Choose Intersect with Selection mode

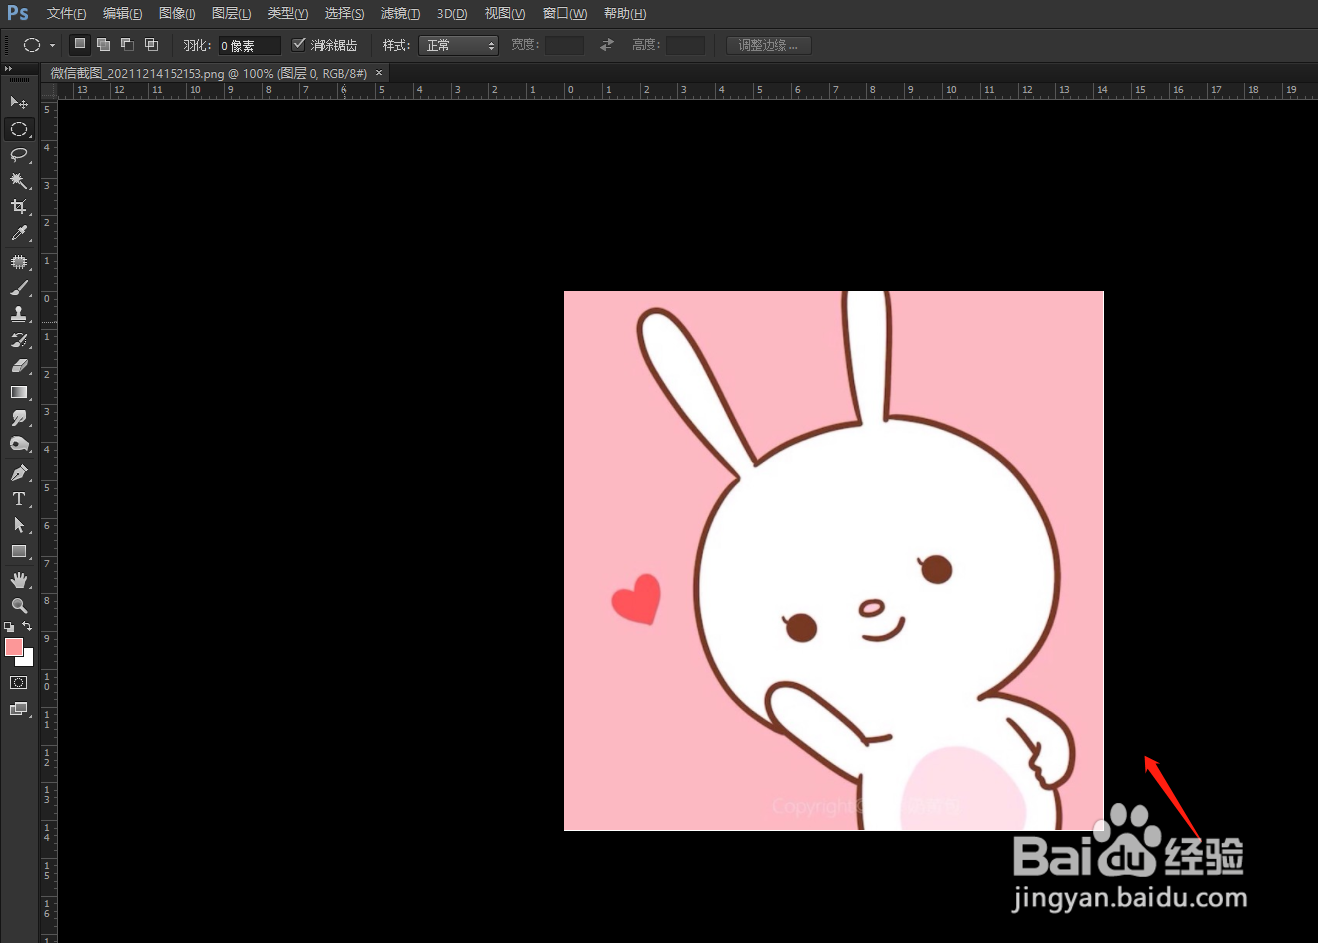click(151, 44)
